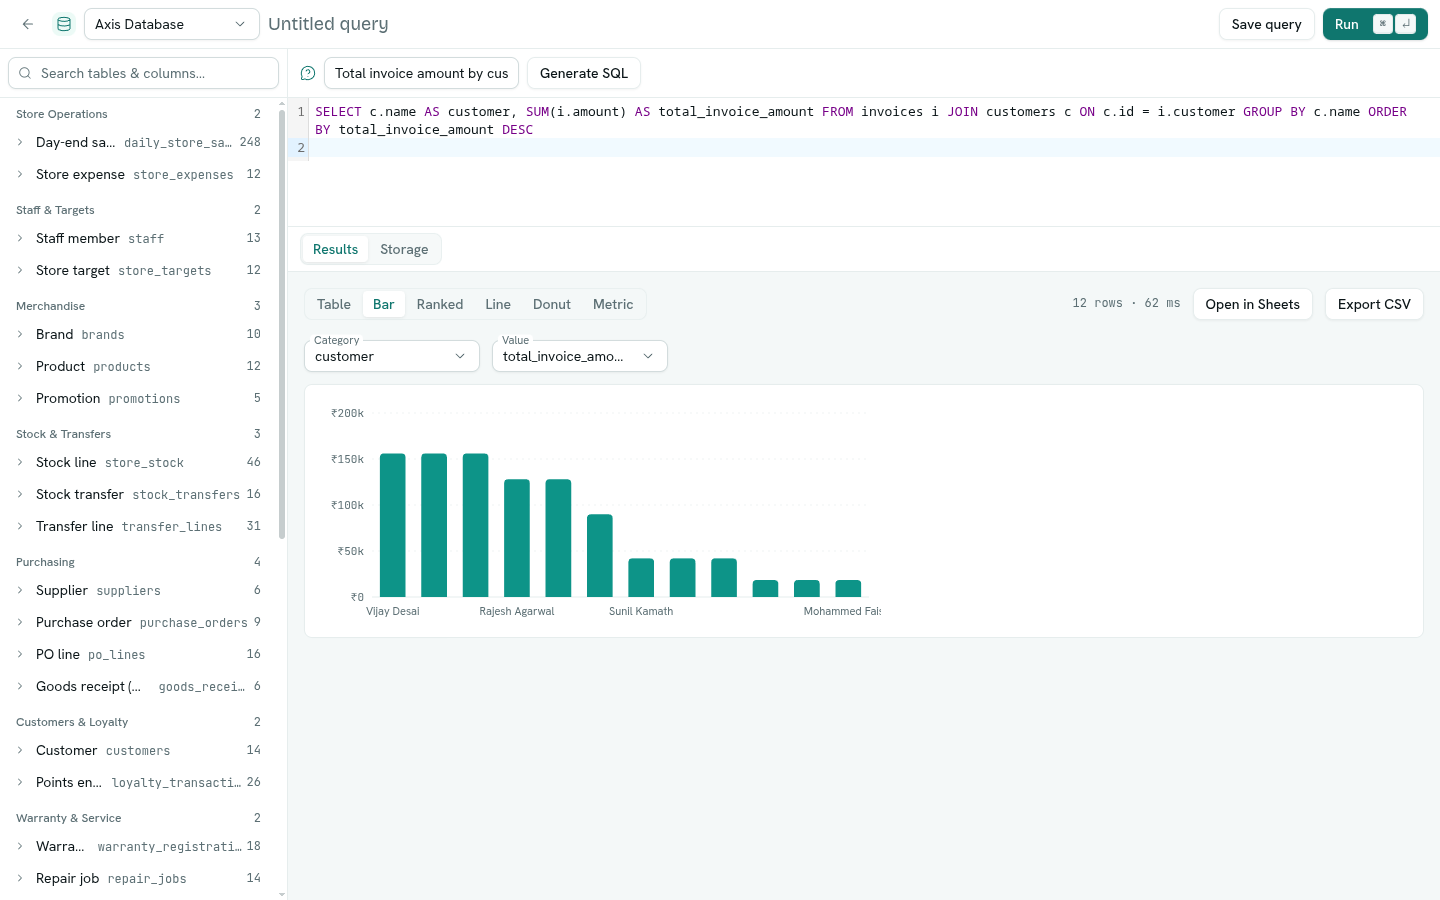Expand the Store expense table row
Image resolution: width=1440 pixels, height=900 pixels.
[x=139, y=174]
